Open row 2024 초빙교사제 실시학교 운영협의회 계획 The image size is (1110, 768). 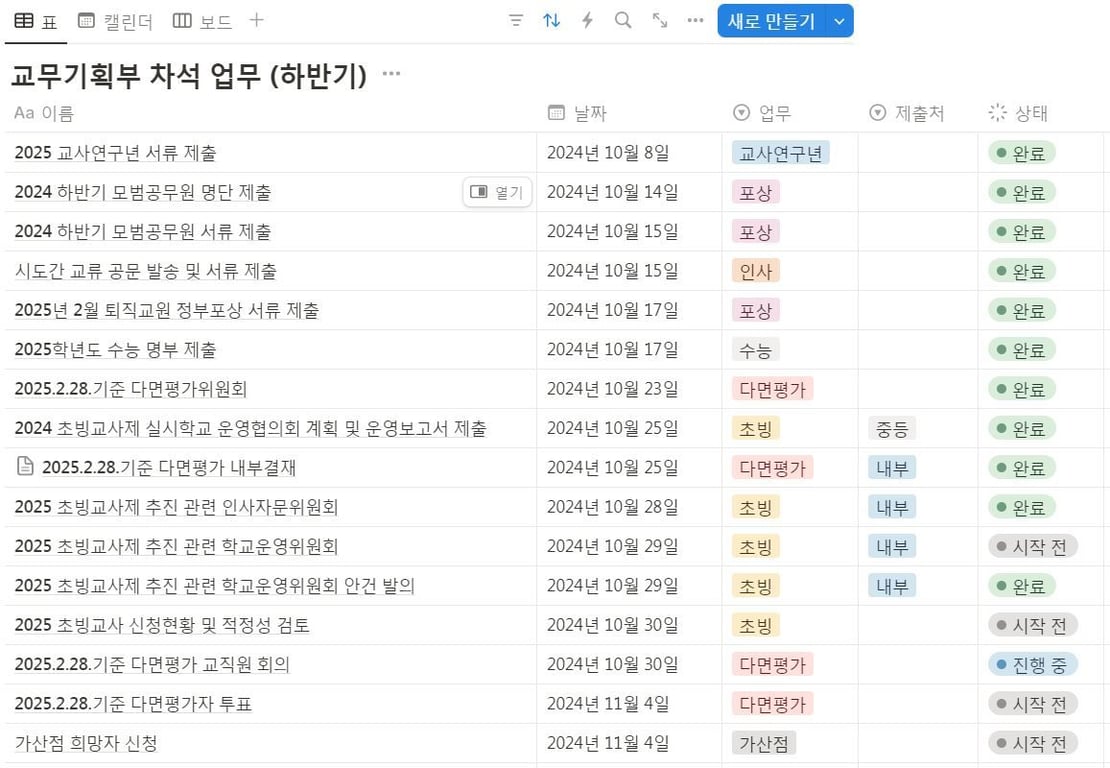(x=251, y=428)
